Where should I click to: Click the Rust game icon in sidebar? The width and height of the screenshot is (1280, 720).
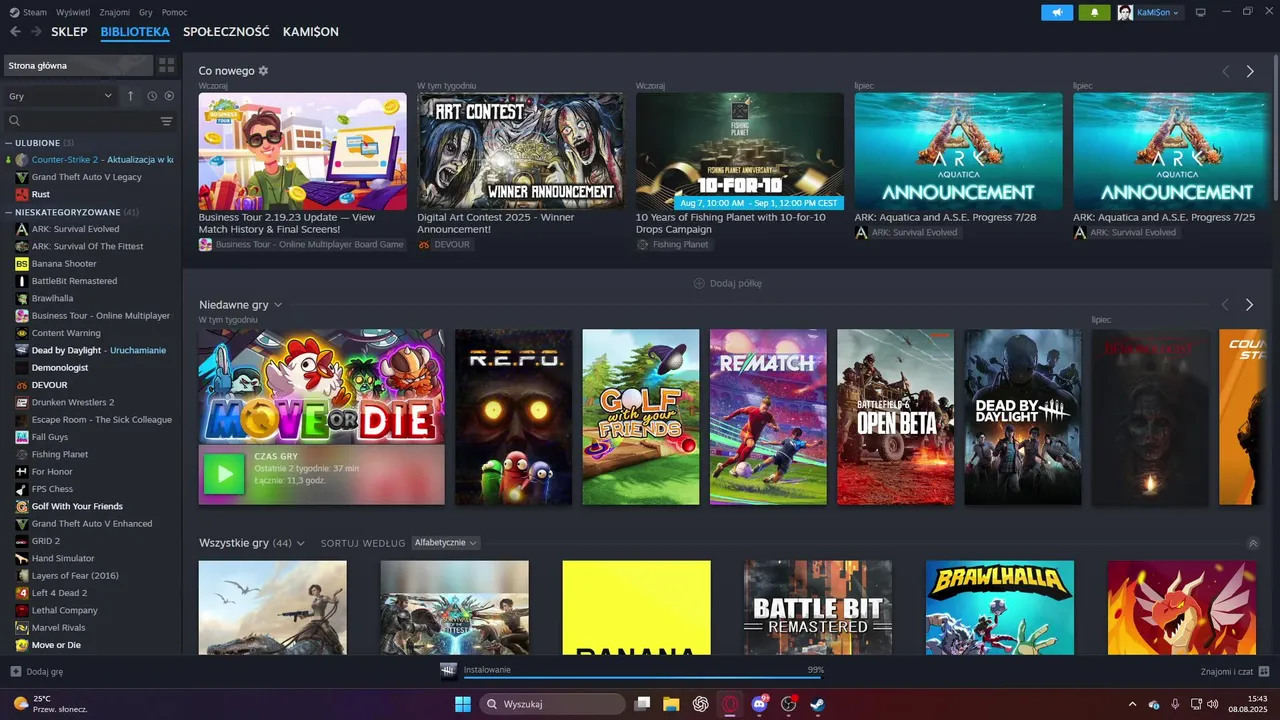point(22,194)
